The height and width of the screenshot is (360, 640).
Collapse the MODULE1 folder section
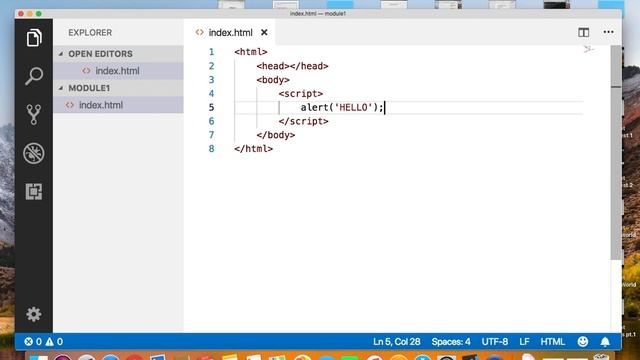point(118,88)
